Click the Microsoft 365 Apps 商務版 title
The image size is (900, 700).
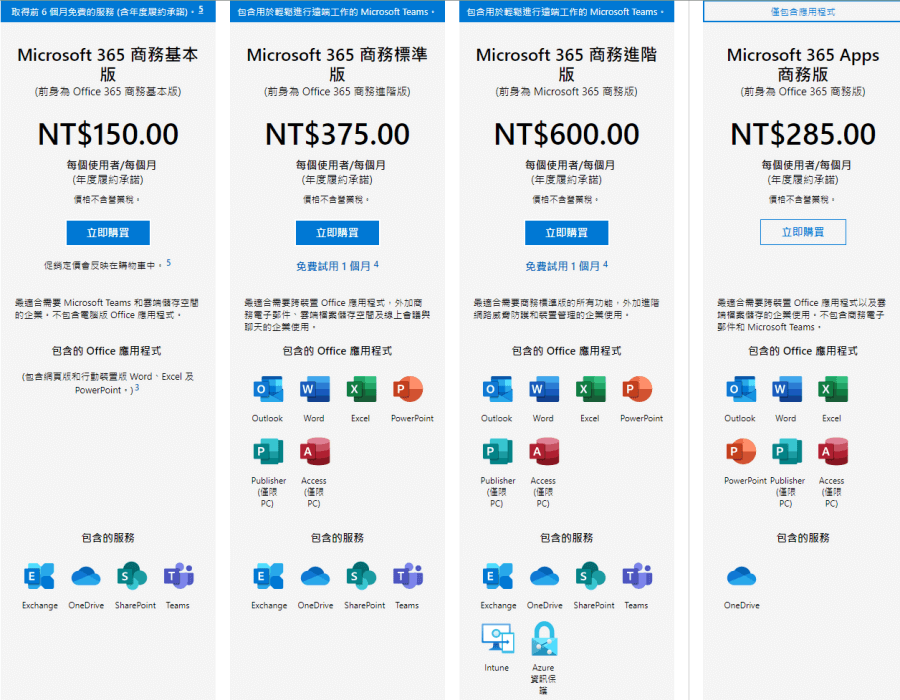click(x=803, y=64)
